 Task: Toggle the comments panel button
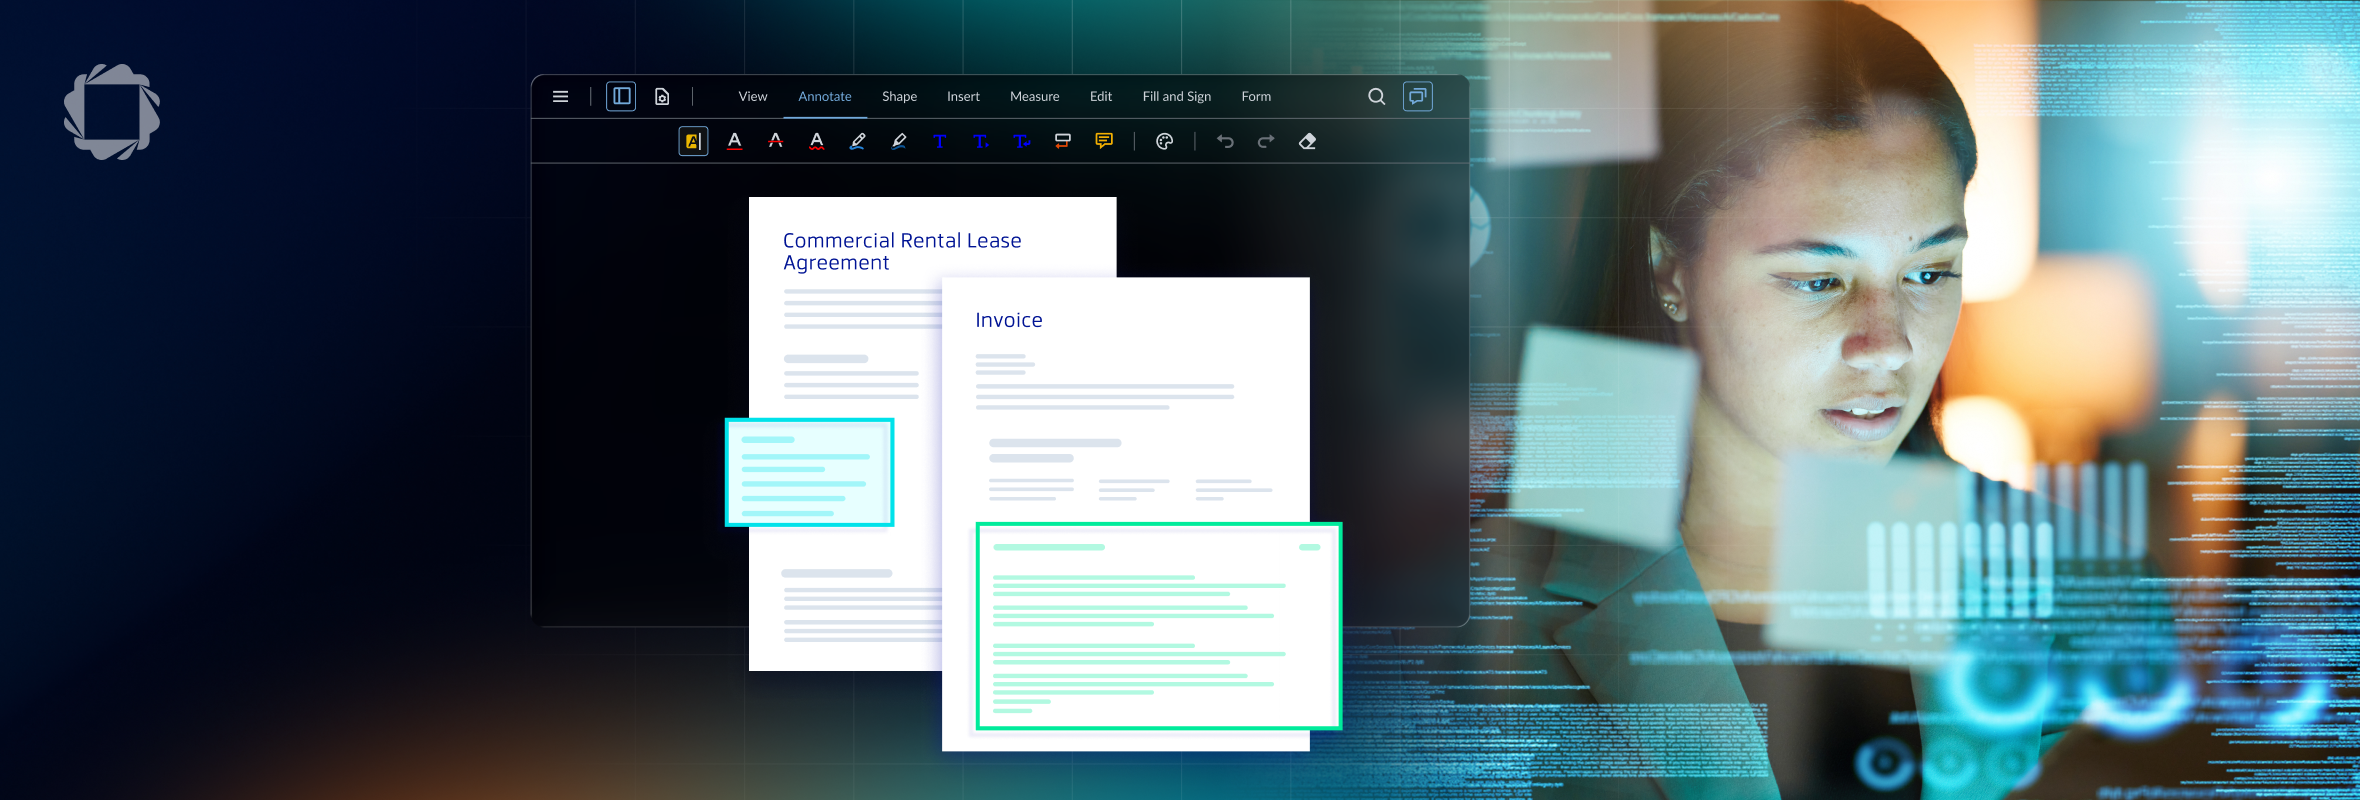pos(1418,97)
